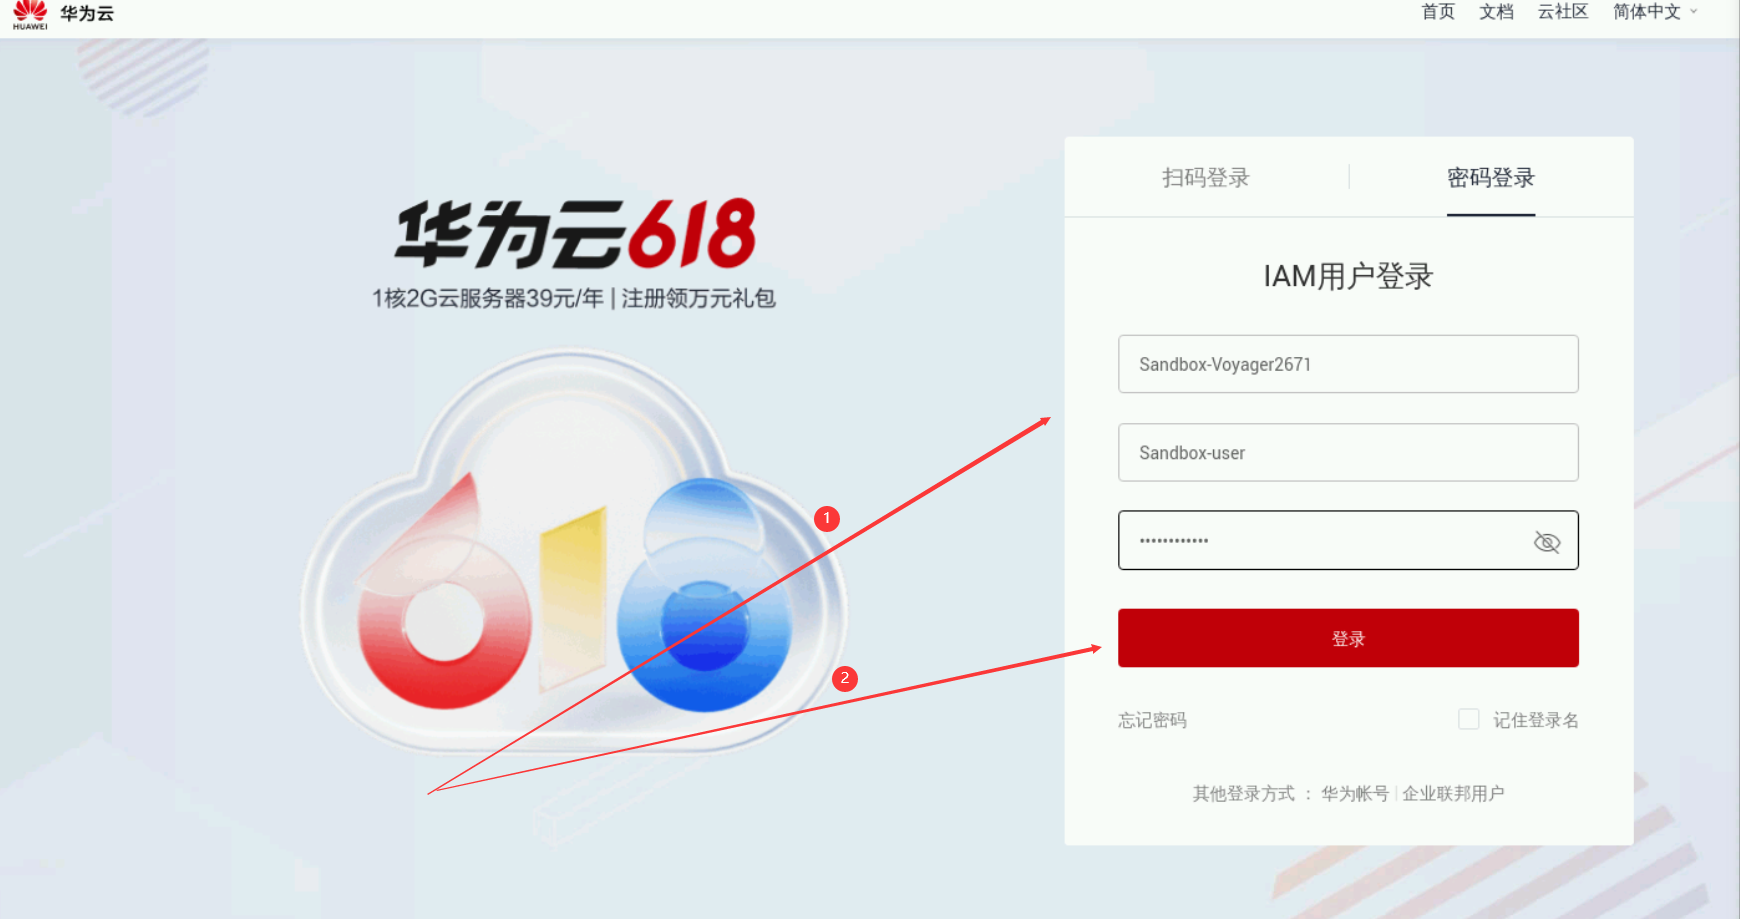1740x919 pixels.
Task: Click the red 登录 button
Action: tap(1348, 638)
